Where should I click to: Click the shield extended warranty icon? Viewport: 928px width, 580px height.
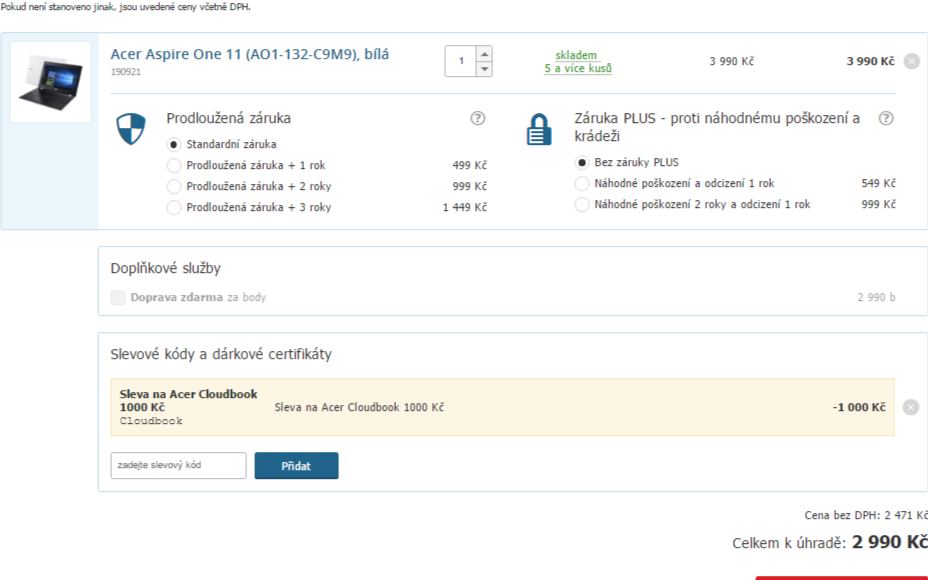point(131,129)
